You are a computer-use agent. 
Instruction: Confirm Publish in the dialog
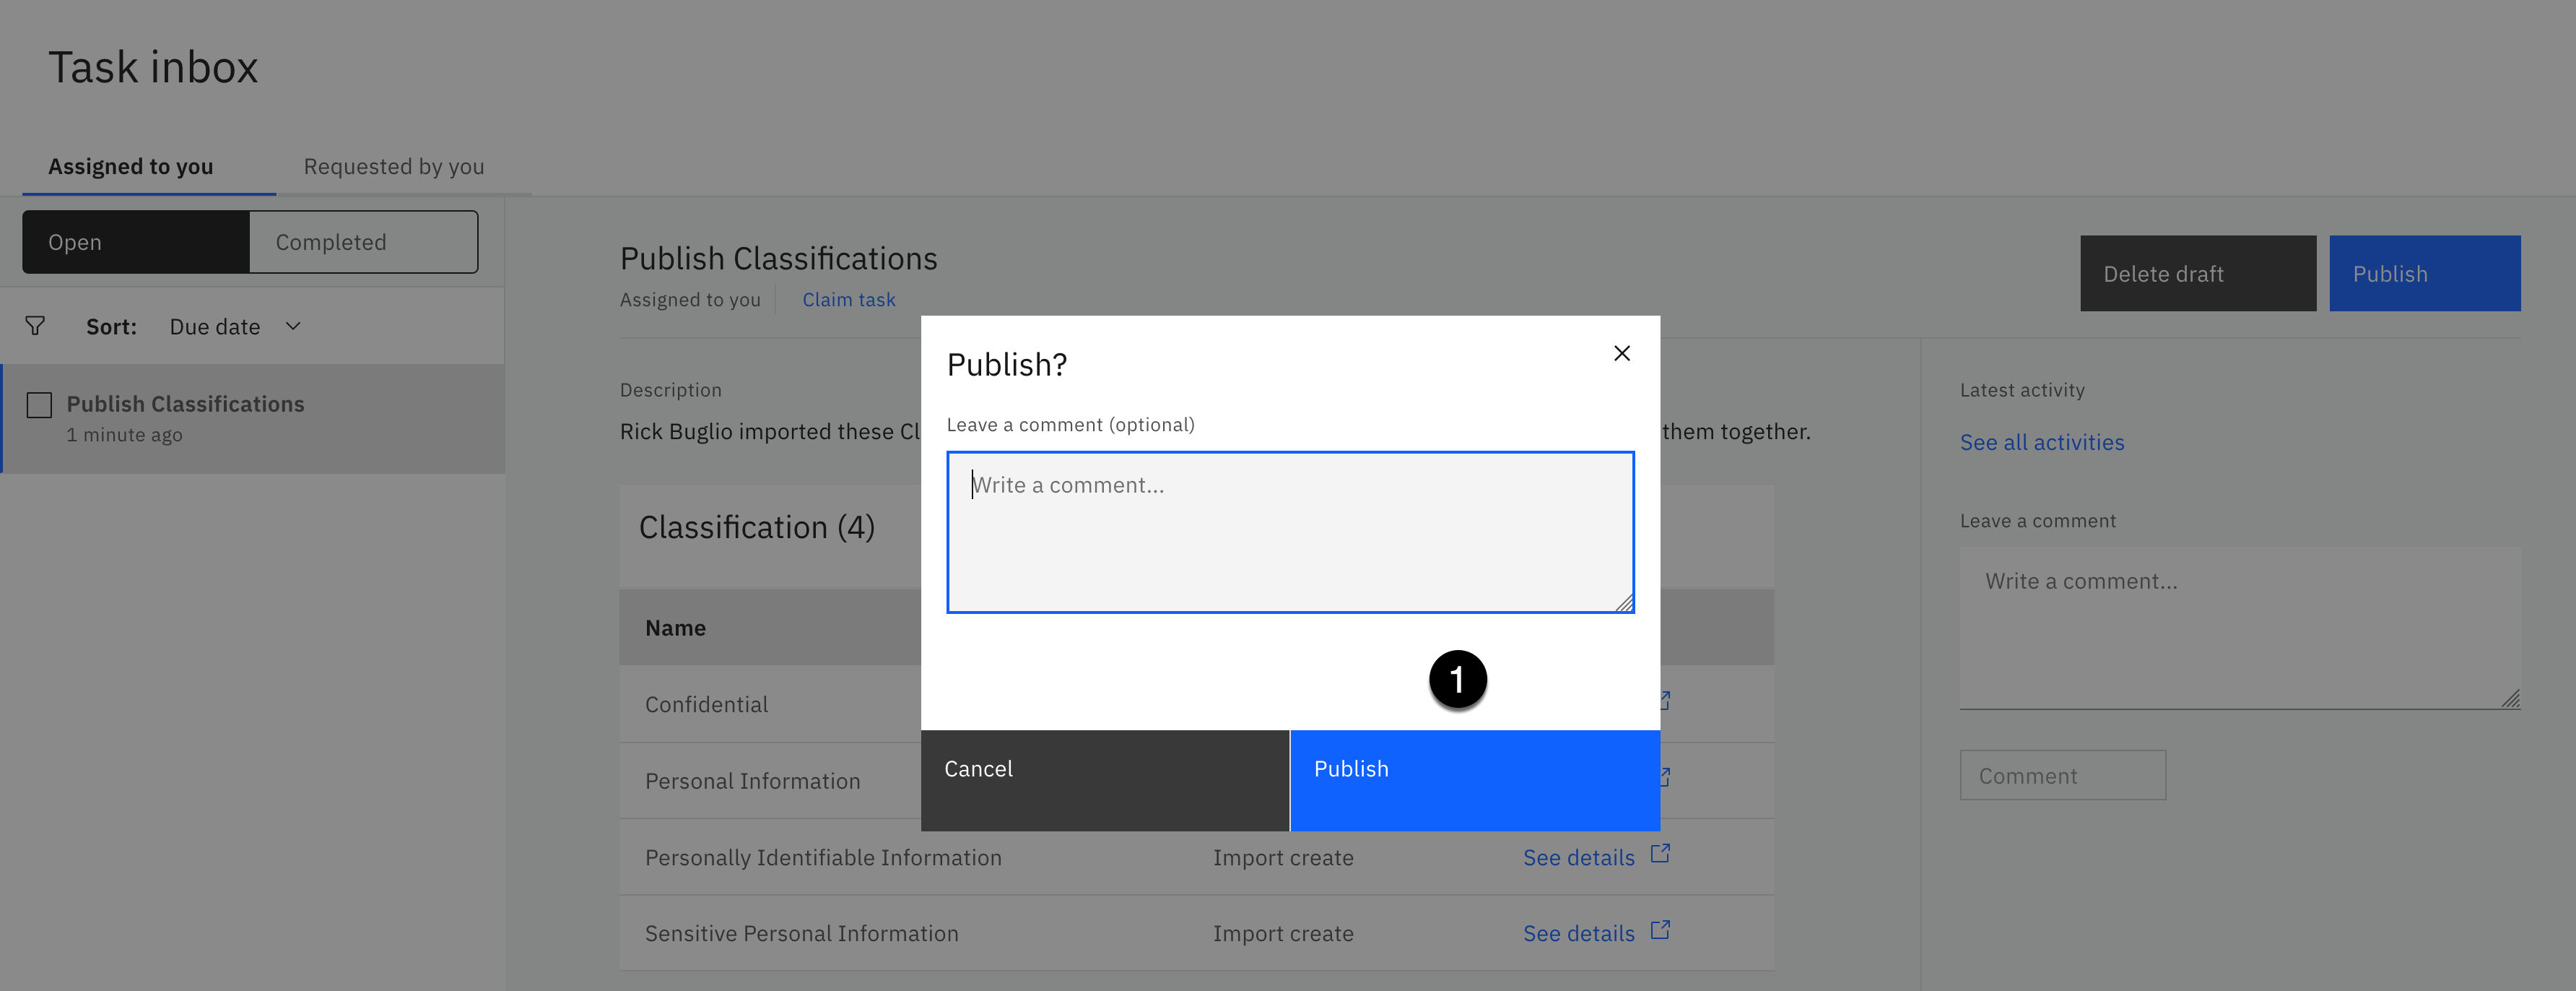point(1474,779)
